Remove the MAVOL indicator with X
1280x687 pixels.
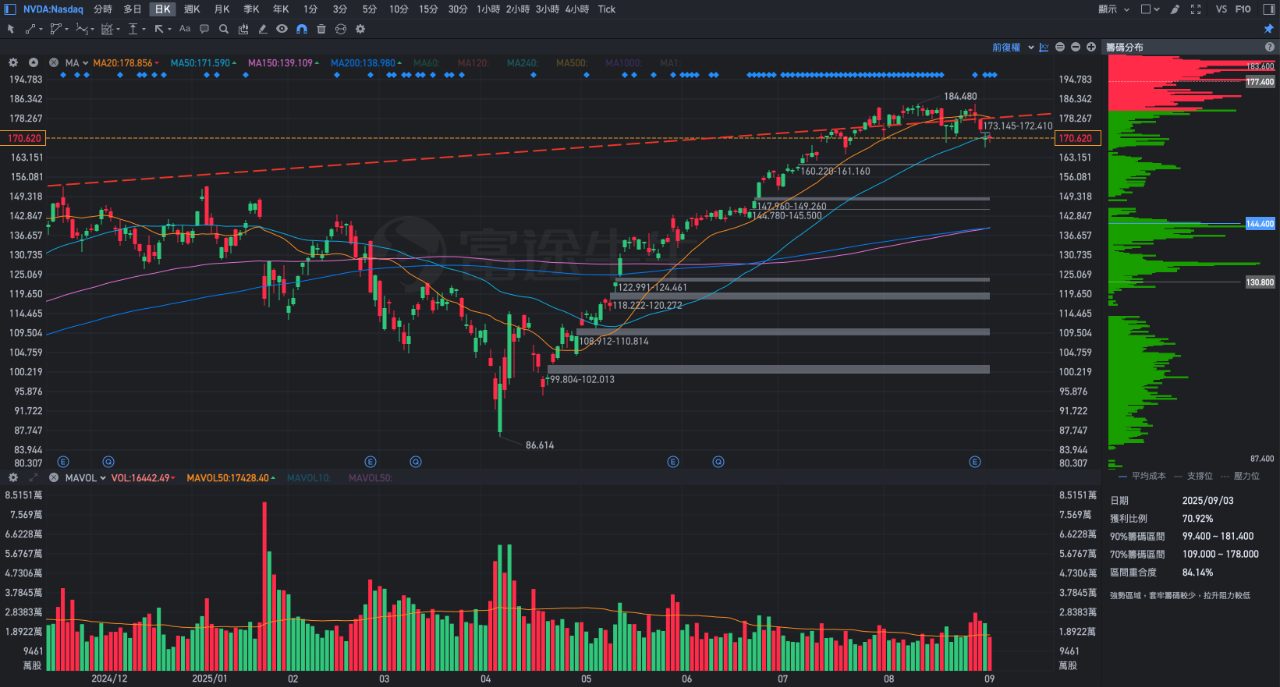[x=53, y=478]
